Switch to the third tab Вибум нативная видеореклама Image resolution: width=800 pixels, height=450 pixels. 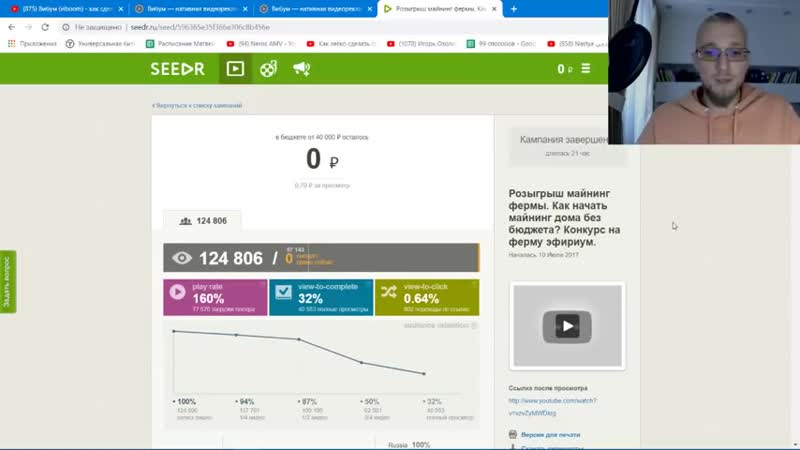click(x=316, y=9)
